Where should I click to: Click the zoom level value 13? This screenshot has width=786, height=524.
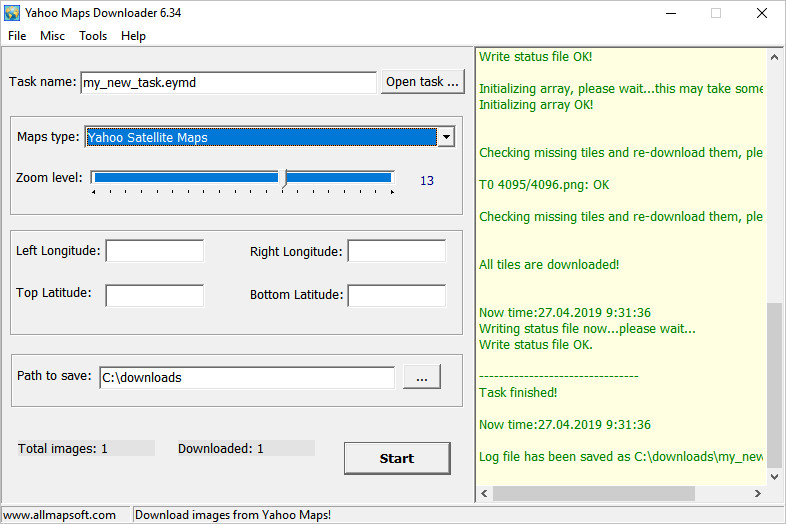pyautogui.click(x=427, y=181)
